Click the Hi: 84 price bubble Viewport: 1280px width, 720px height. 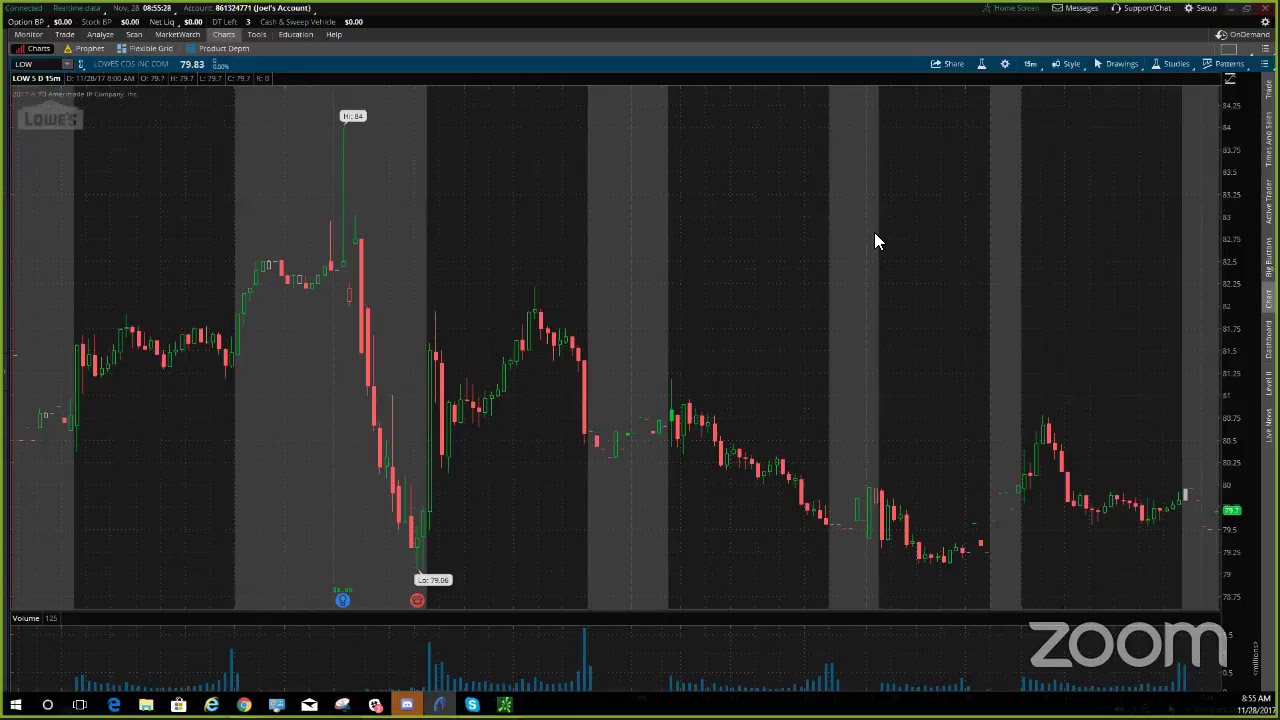coord(353,116)
